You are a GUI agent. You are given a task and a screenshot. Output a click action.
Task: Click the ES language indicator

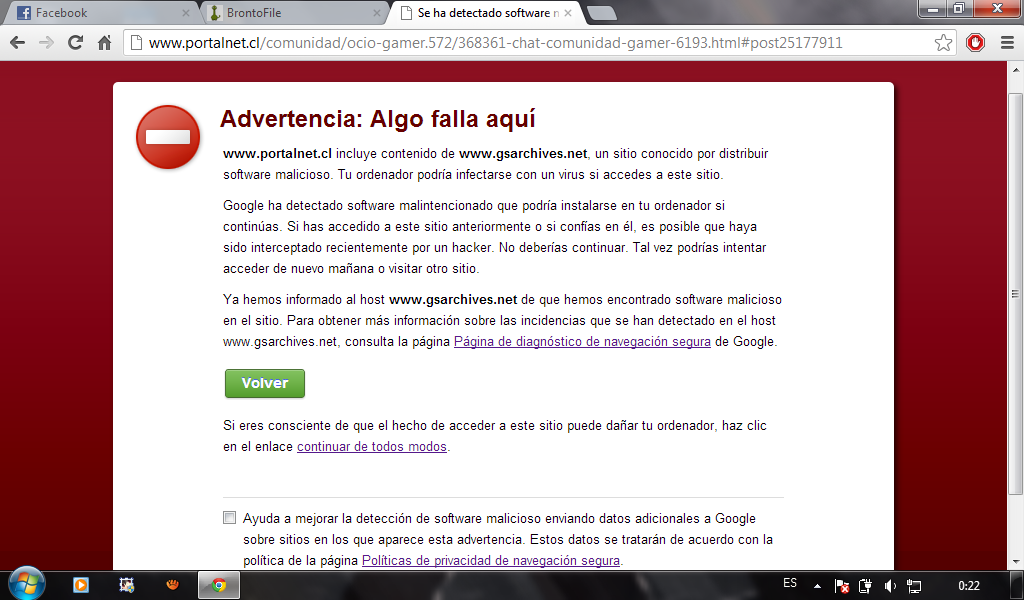click(790, 583)
